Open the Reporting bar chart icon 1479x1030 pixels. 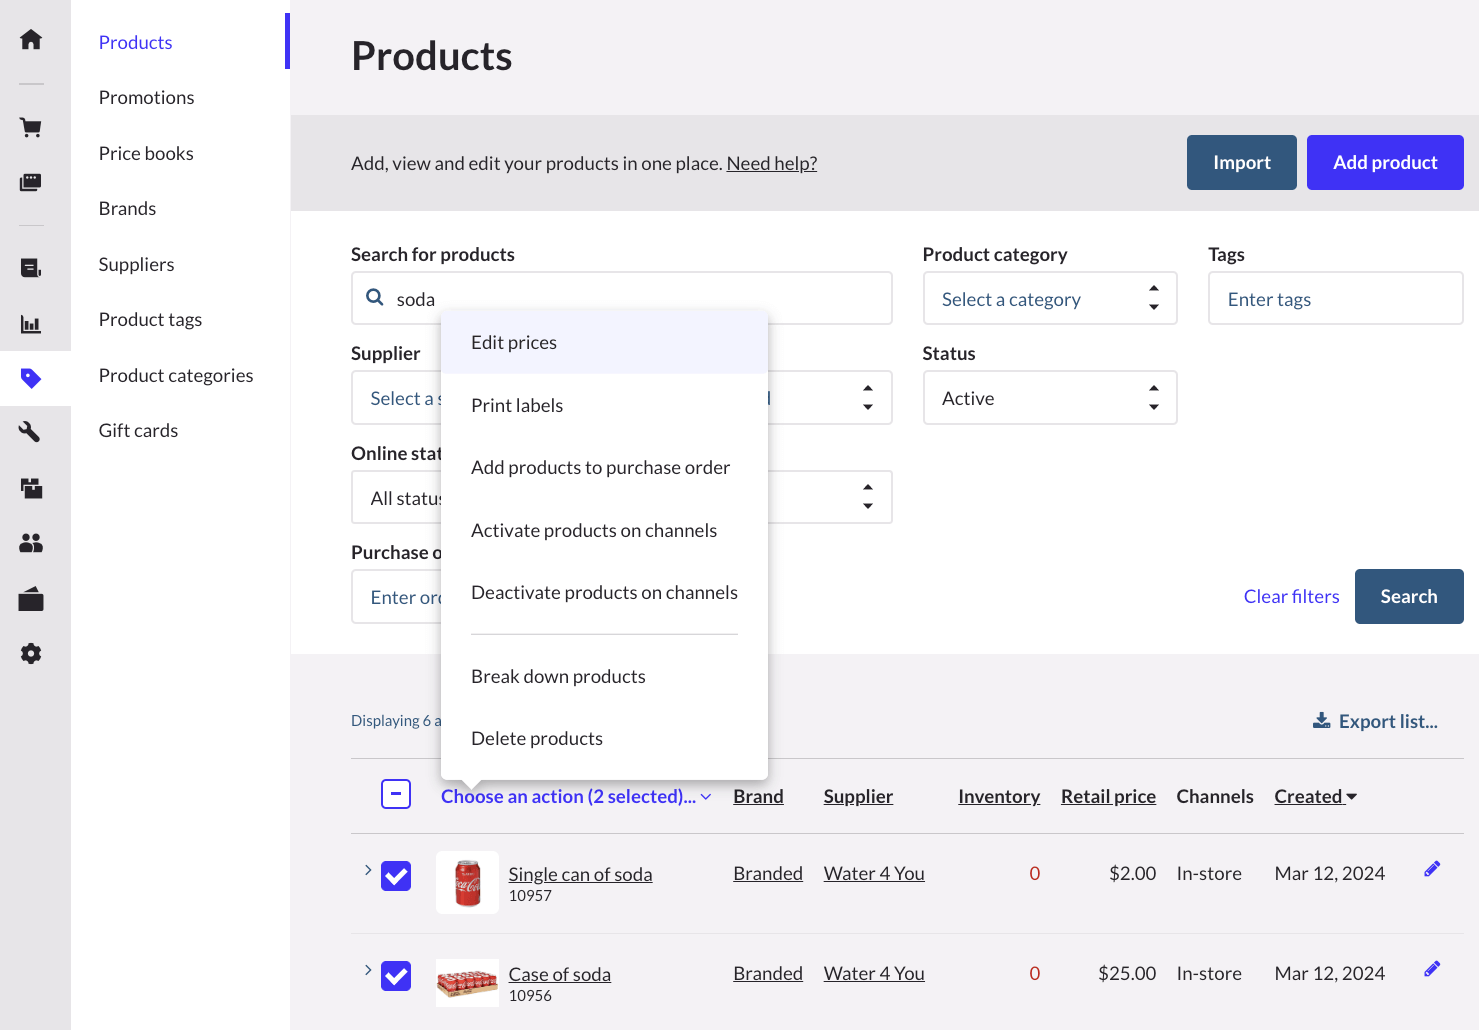(30, 324)
